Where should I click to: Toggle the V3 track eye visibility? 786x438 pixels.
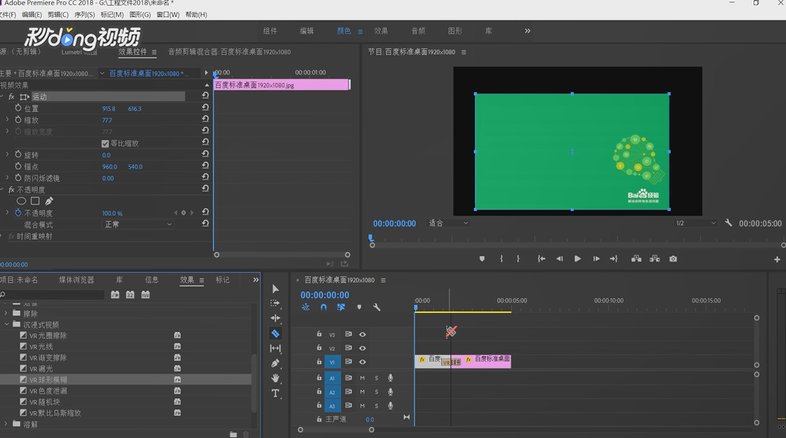[362, 334]
